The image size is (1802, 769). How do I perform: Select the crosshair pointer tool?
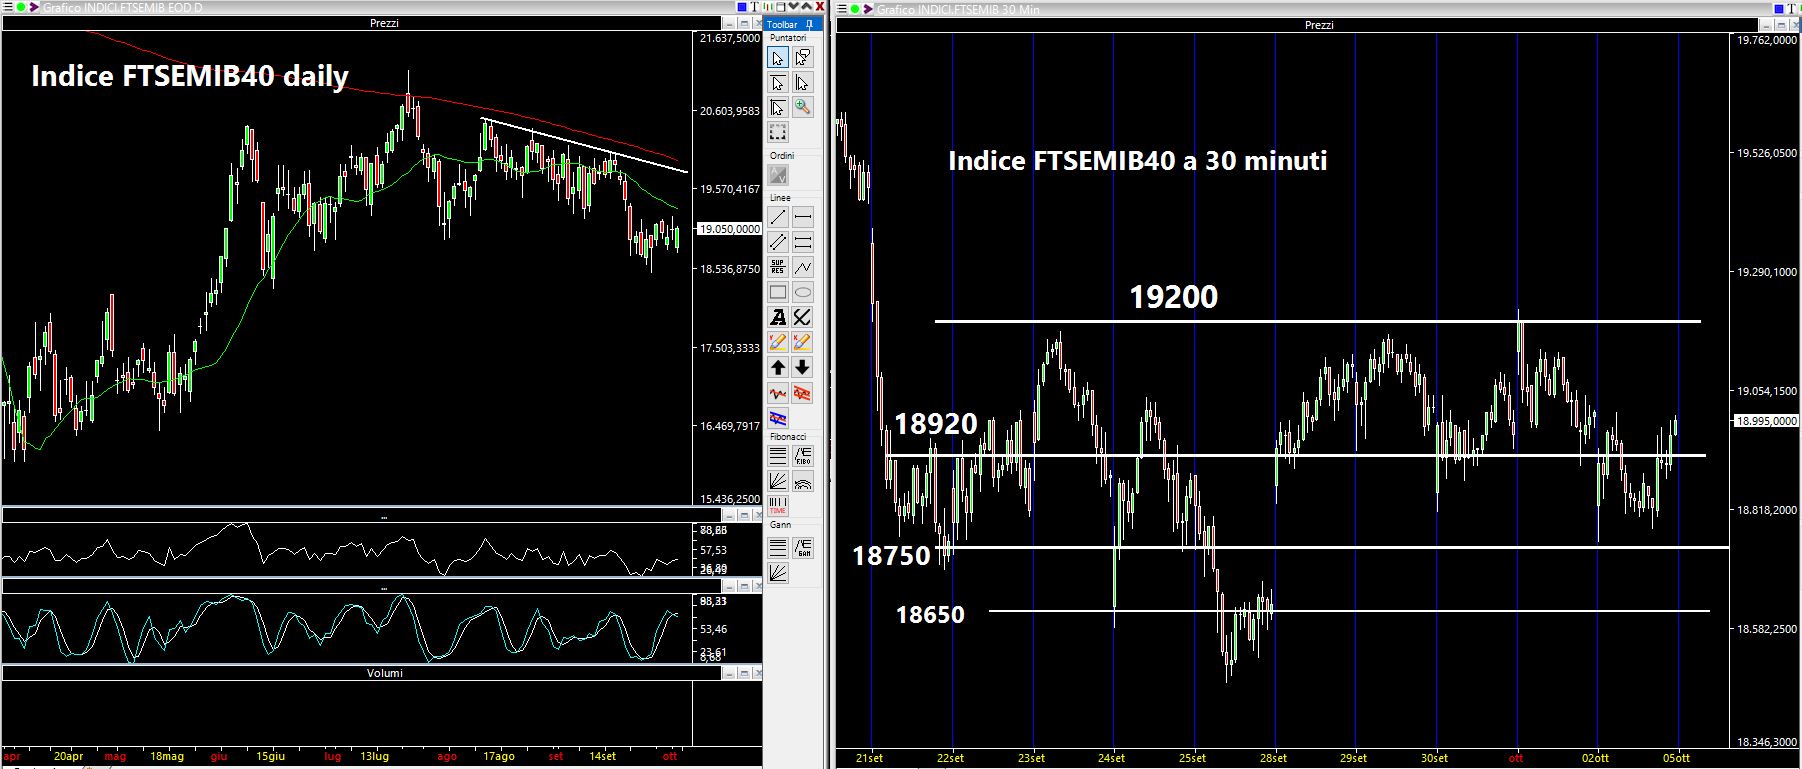click(x=778, y=108)
